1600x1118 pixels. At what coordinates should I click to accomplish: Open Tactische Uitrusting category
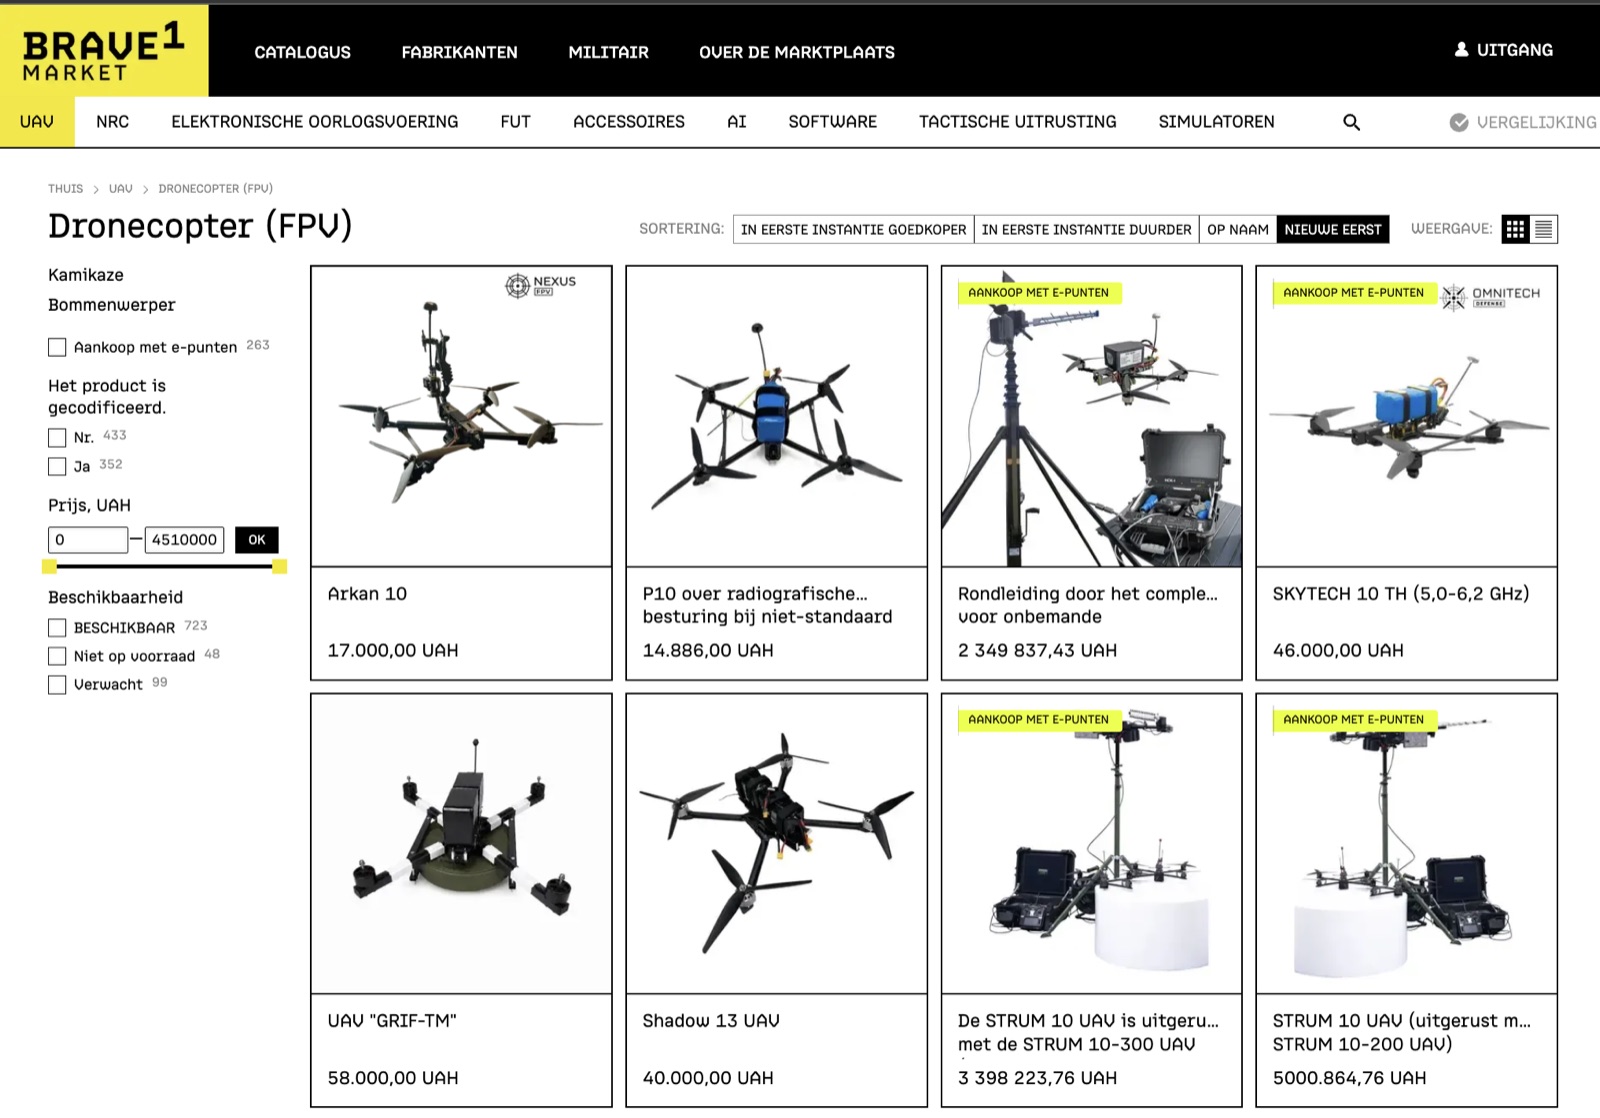coord(1017,122)
